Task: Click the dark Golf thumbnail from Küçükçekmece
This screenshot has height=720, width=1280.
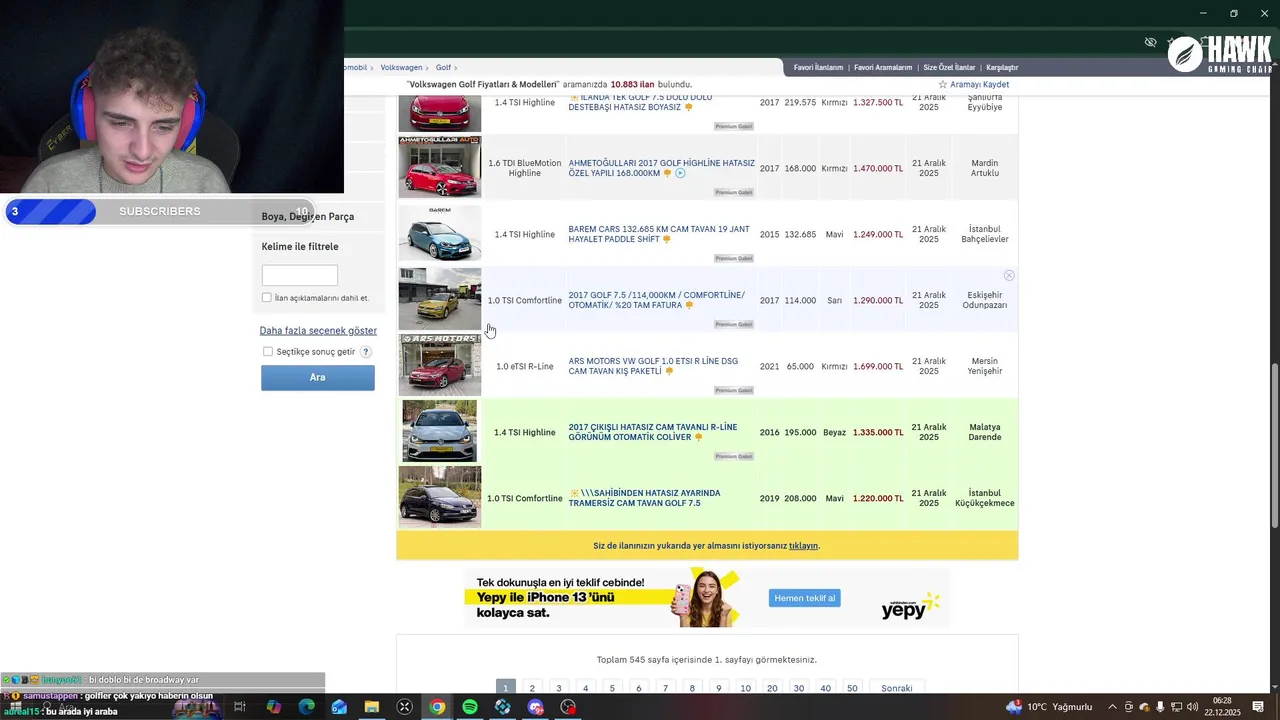Action: click(x=440, y=497)
